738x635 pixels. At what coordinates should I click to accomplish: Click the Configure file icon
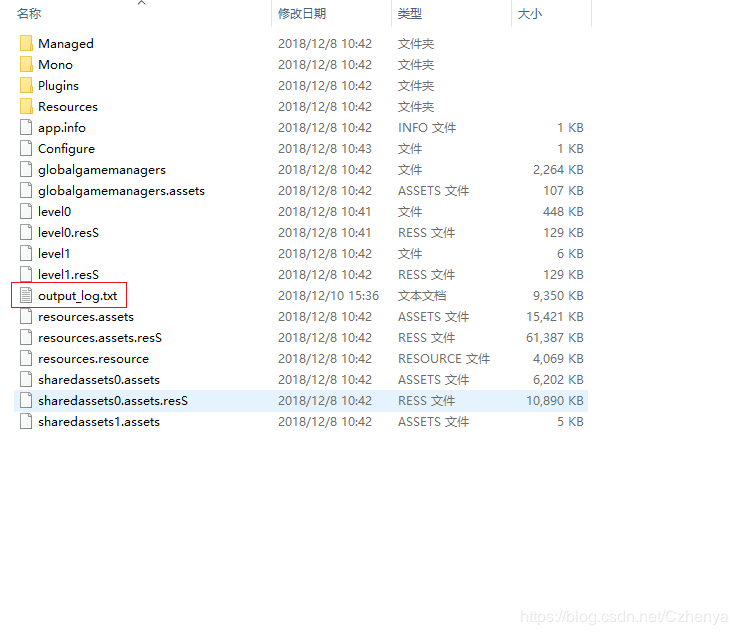point(26,148)
